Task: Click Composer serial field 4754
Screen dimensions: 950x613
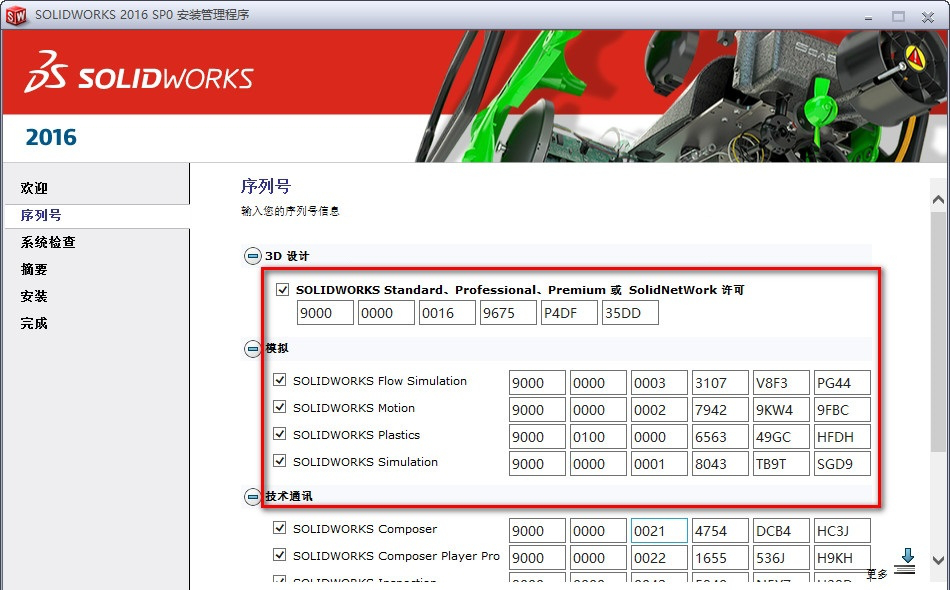Action: point(720,531)
